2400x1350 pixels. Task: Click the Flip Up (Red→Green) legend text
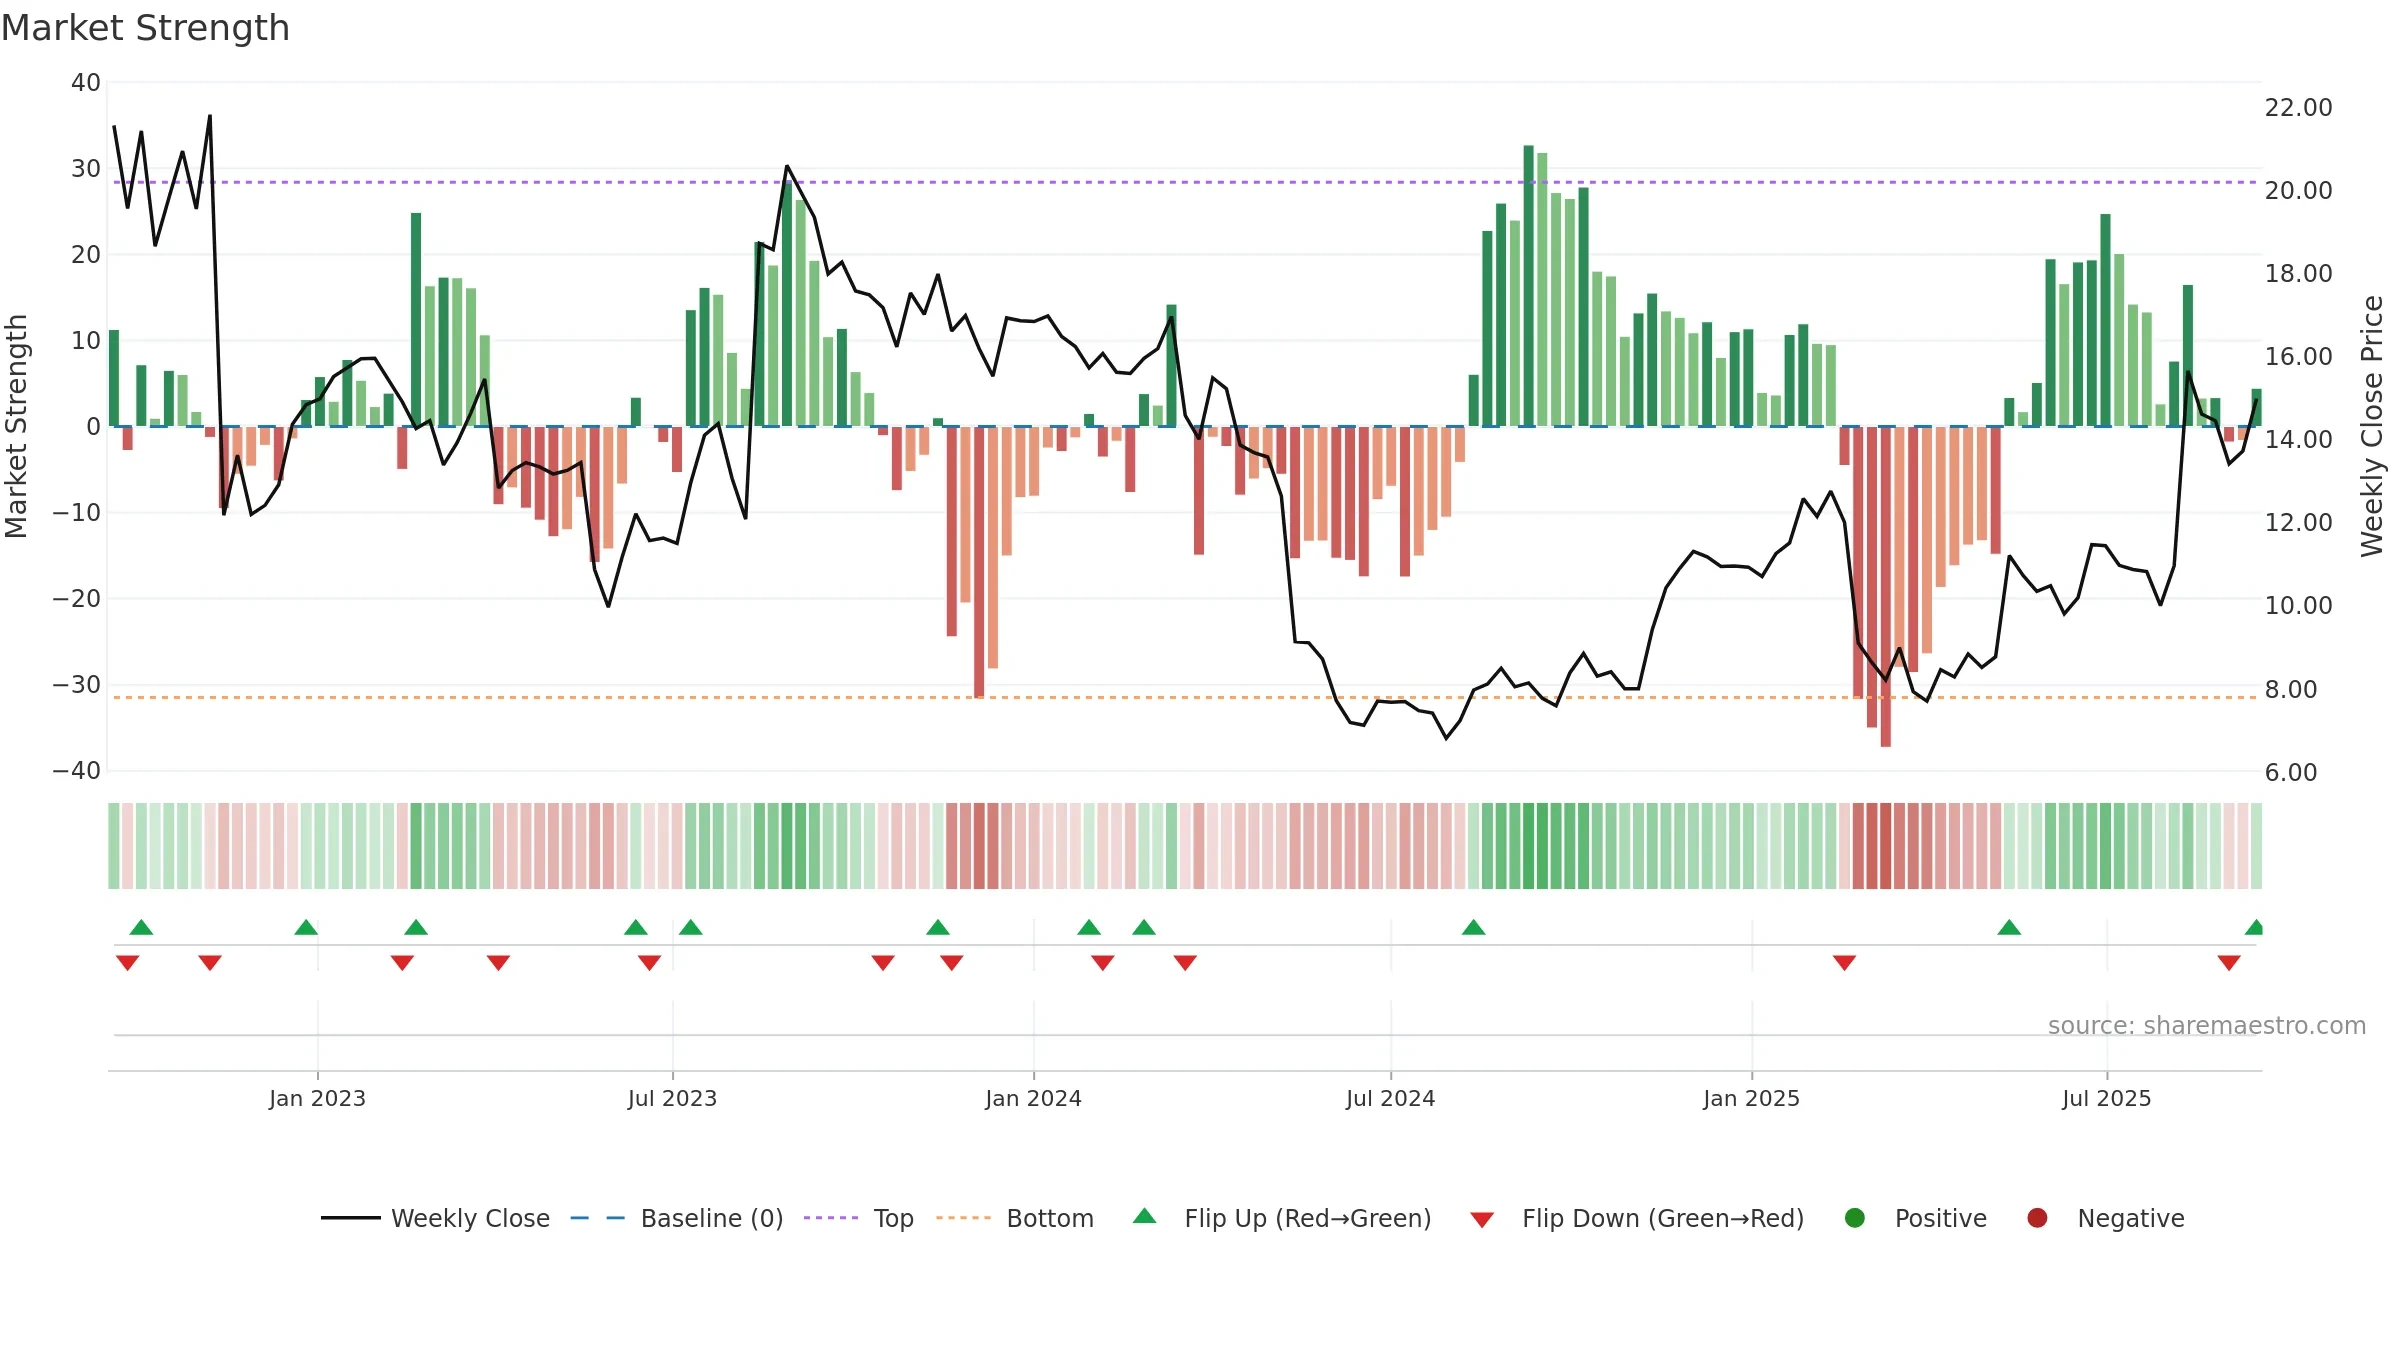point(1308,1218)
